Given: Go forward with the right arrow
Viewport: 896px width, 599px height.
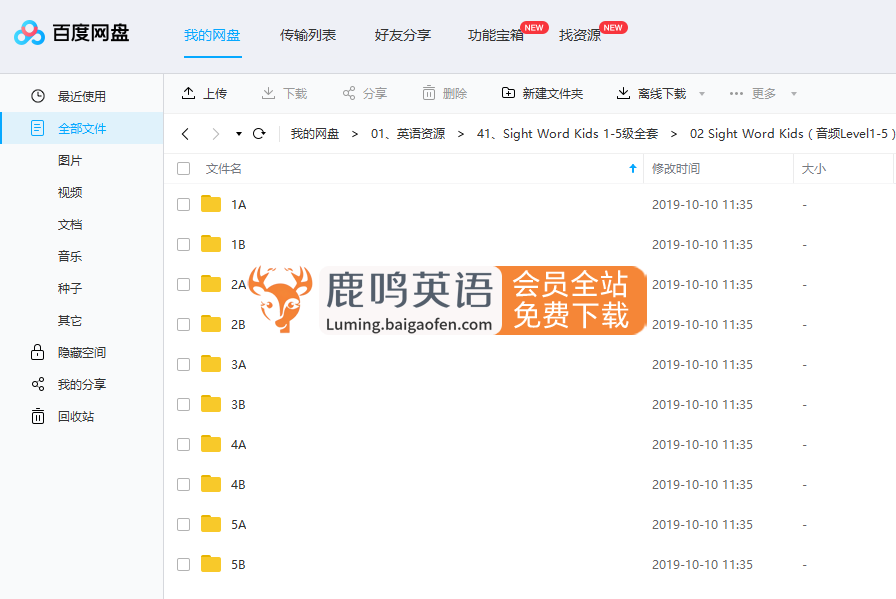Looking at the screenshot, I should [x=215, y=134].
